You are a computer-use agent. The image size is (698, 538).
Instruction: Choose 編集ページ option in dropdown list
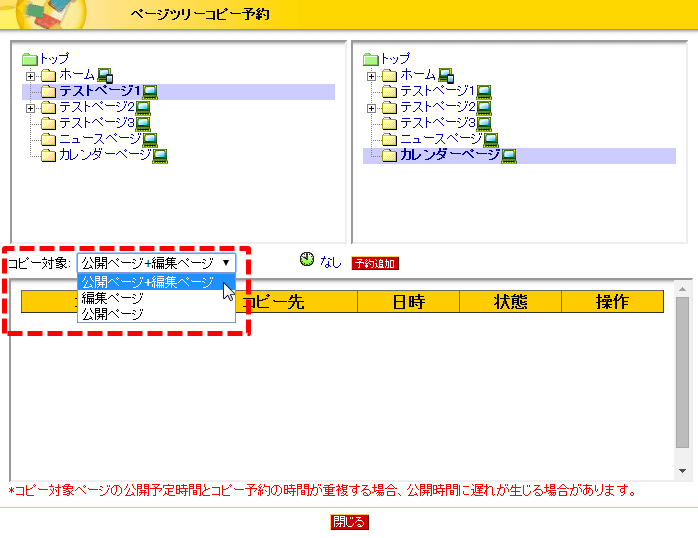(x=156, y=298)
